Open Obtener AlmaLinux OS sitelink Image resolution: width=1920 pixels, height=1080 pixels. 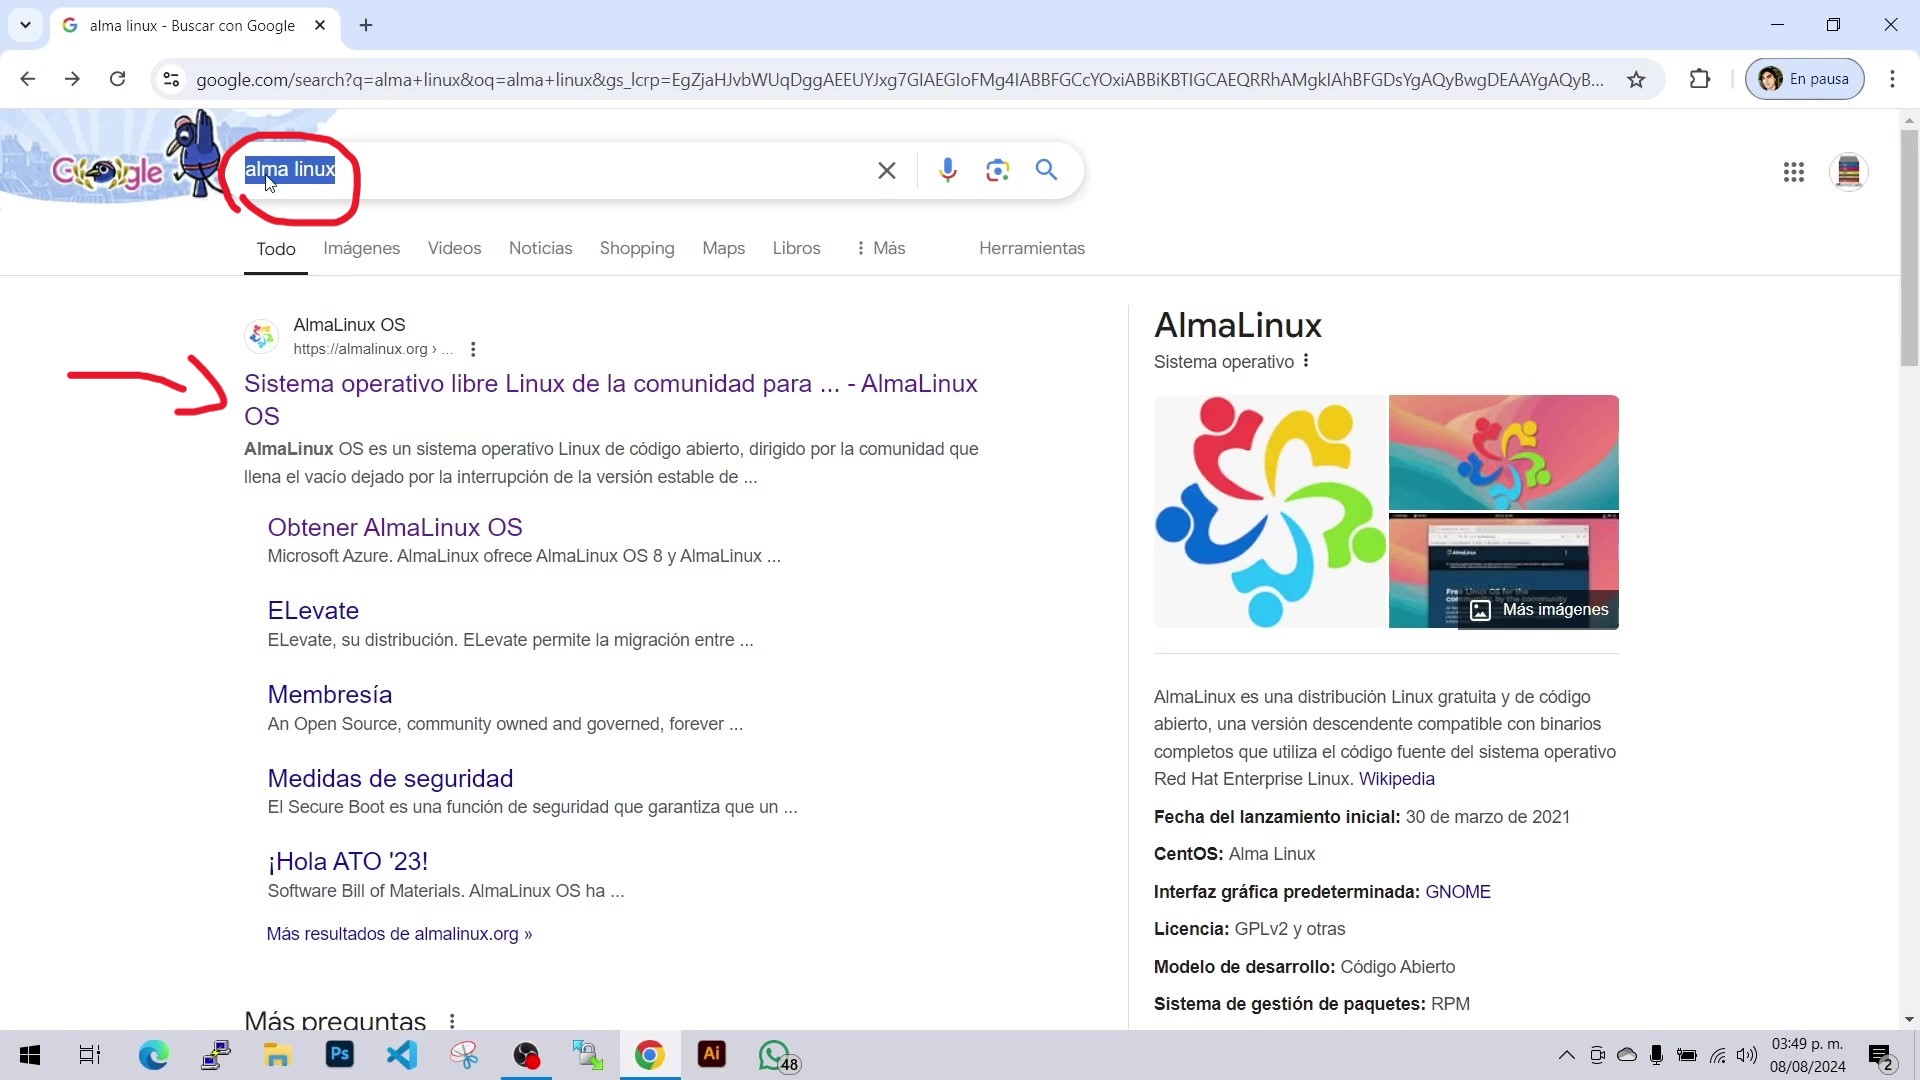point(395,527)
